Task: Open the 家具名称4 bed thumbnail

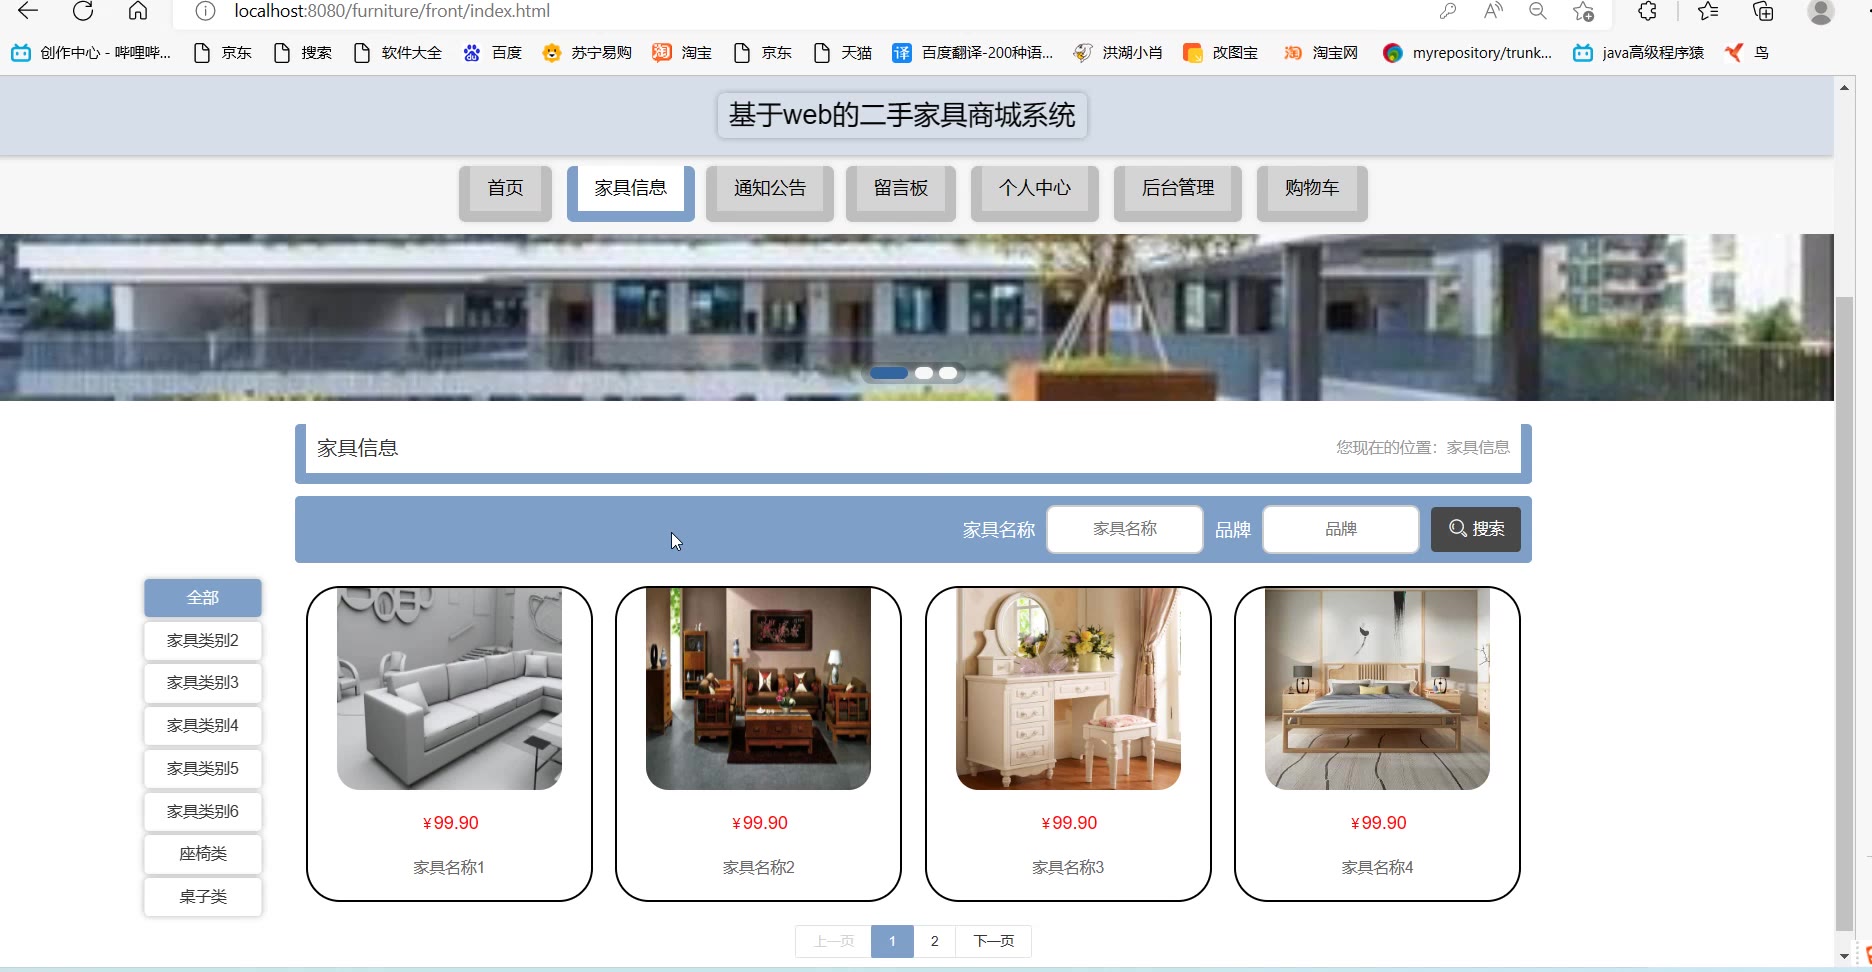Action: click(x=1377, y=689)
